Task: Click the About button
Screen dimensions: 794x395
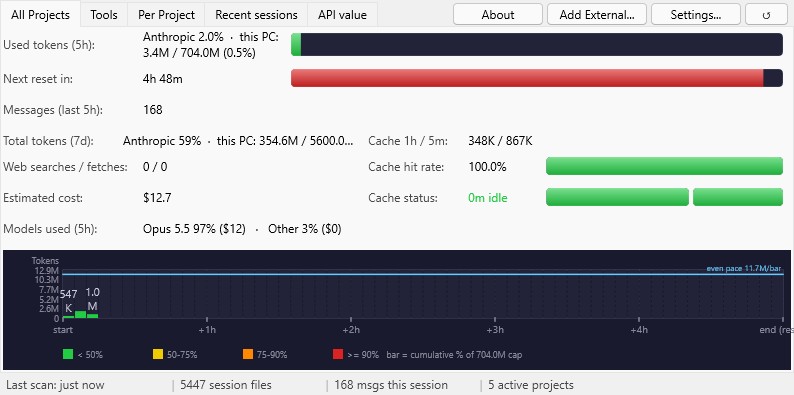Action: coord(498,14)
